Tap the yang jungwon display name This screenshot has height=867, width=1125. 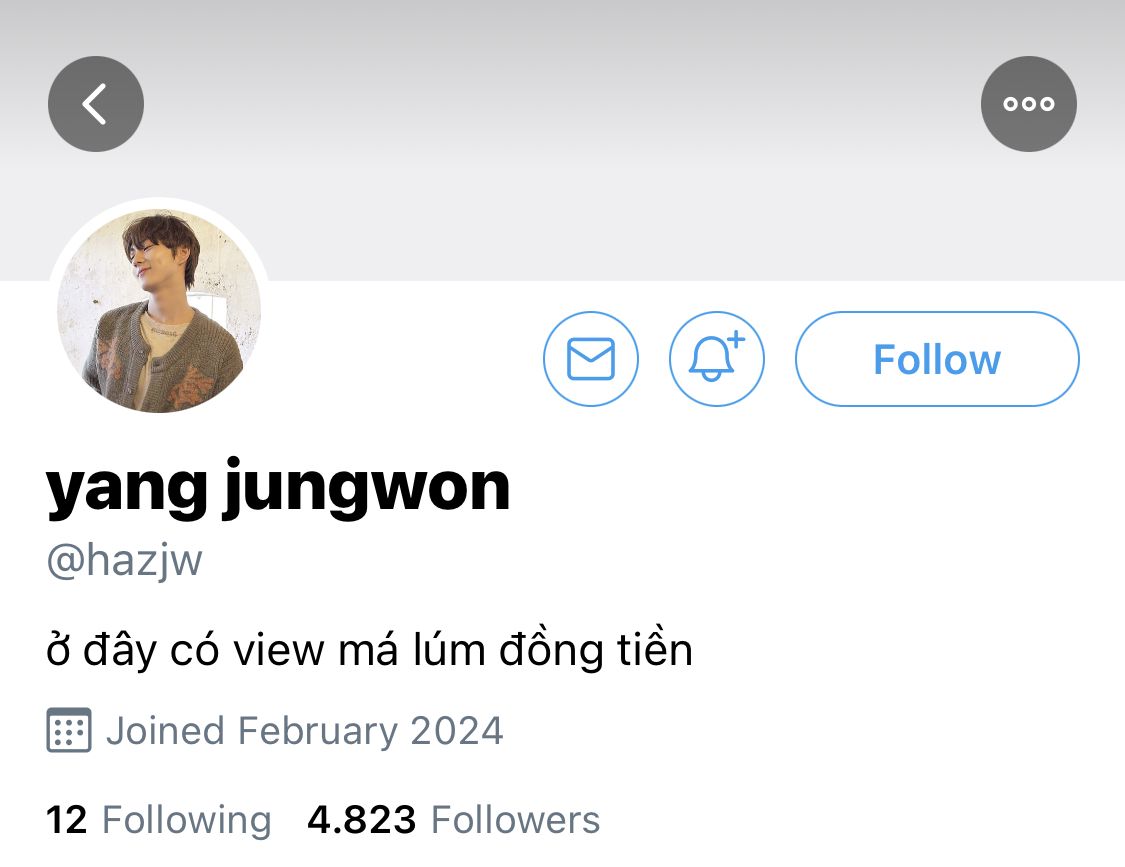pyautogui.click(x=278, y=488)
